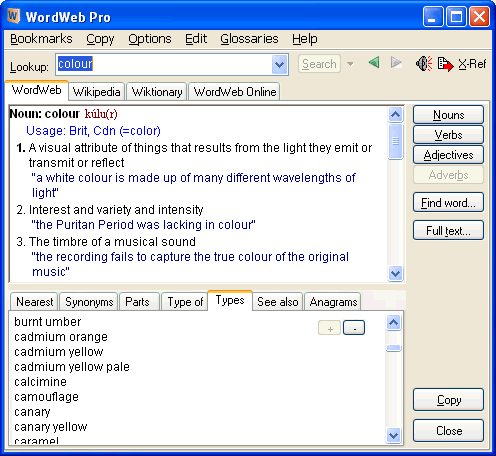Select 'canary' in the list
This screenshot has width=496, height=456.
pos(32,412)
